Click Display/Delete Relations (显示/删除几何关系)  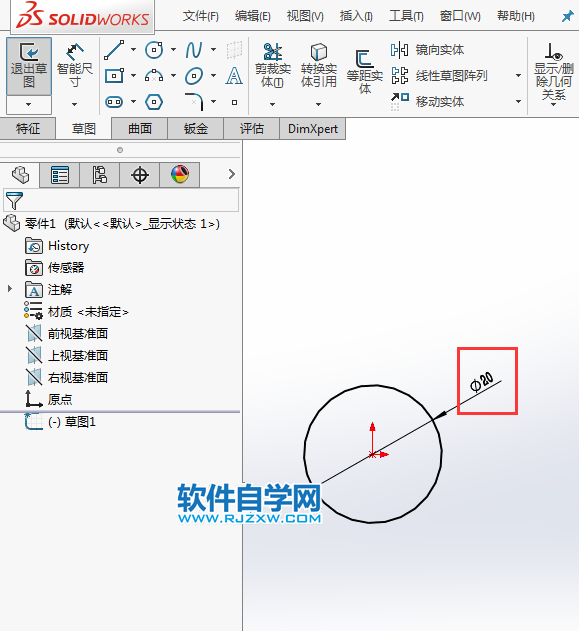(553, 72)
